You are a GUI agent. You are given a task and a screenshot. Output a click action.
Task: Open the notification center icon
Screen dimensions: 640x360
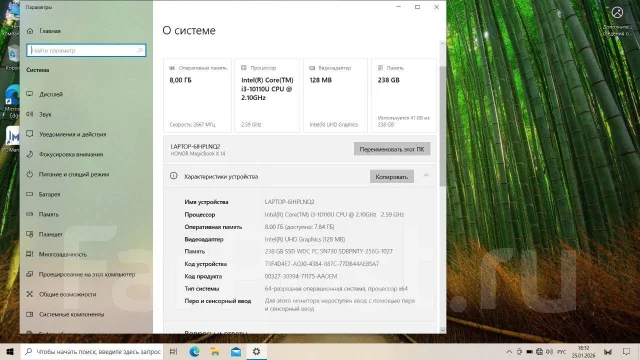pos(627,352)
